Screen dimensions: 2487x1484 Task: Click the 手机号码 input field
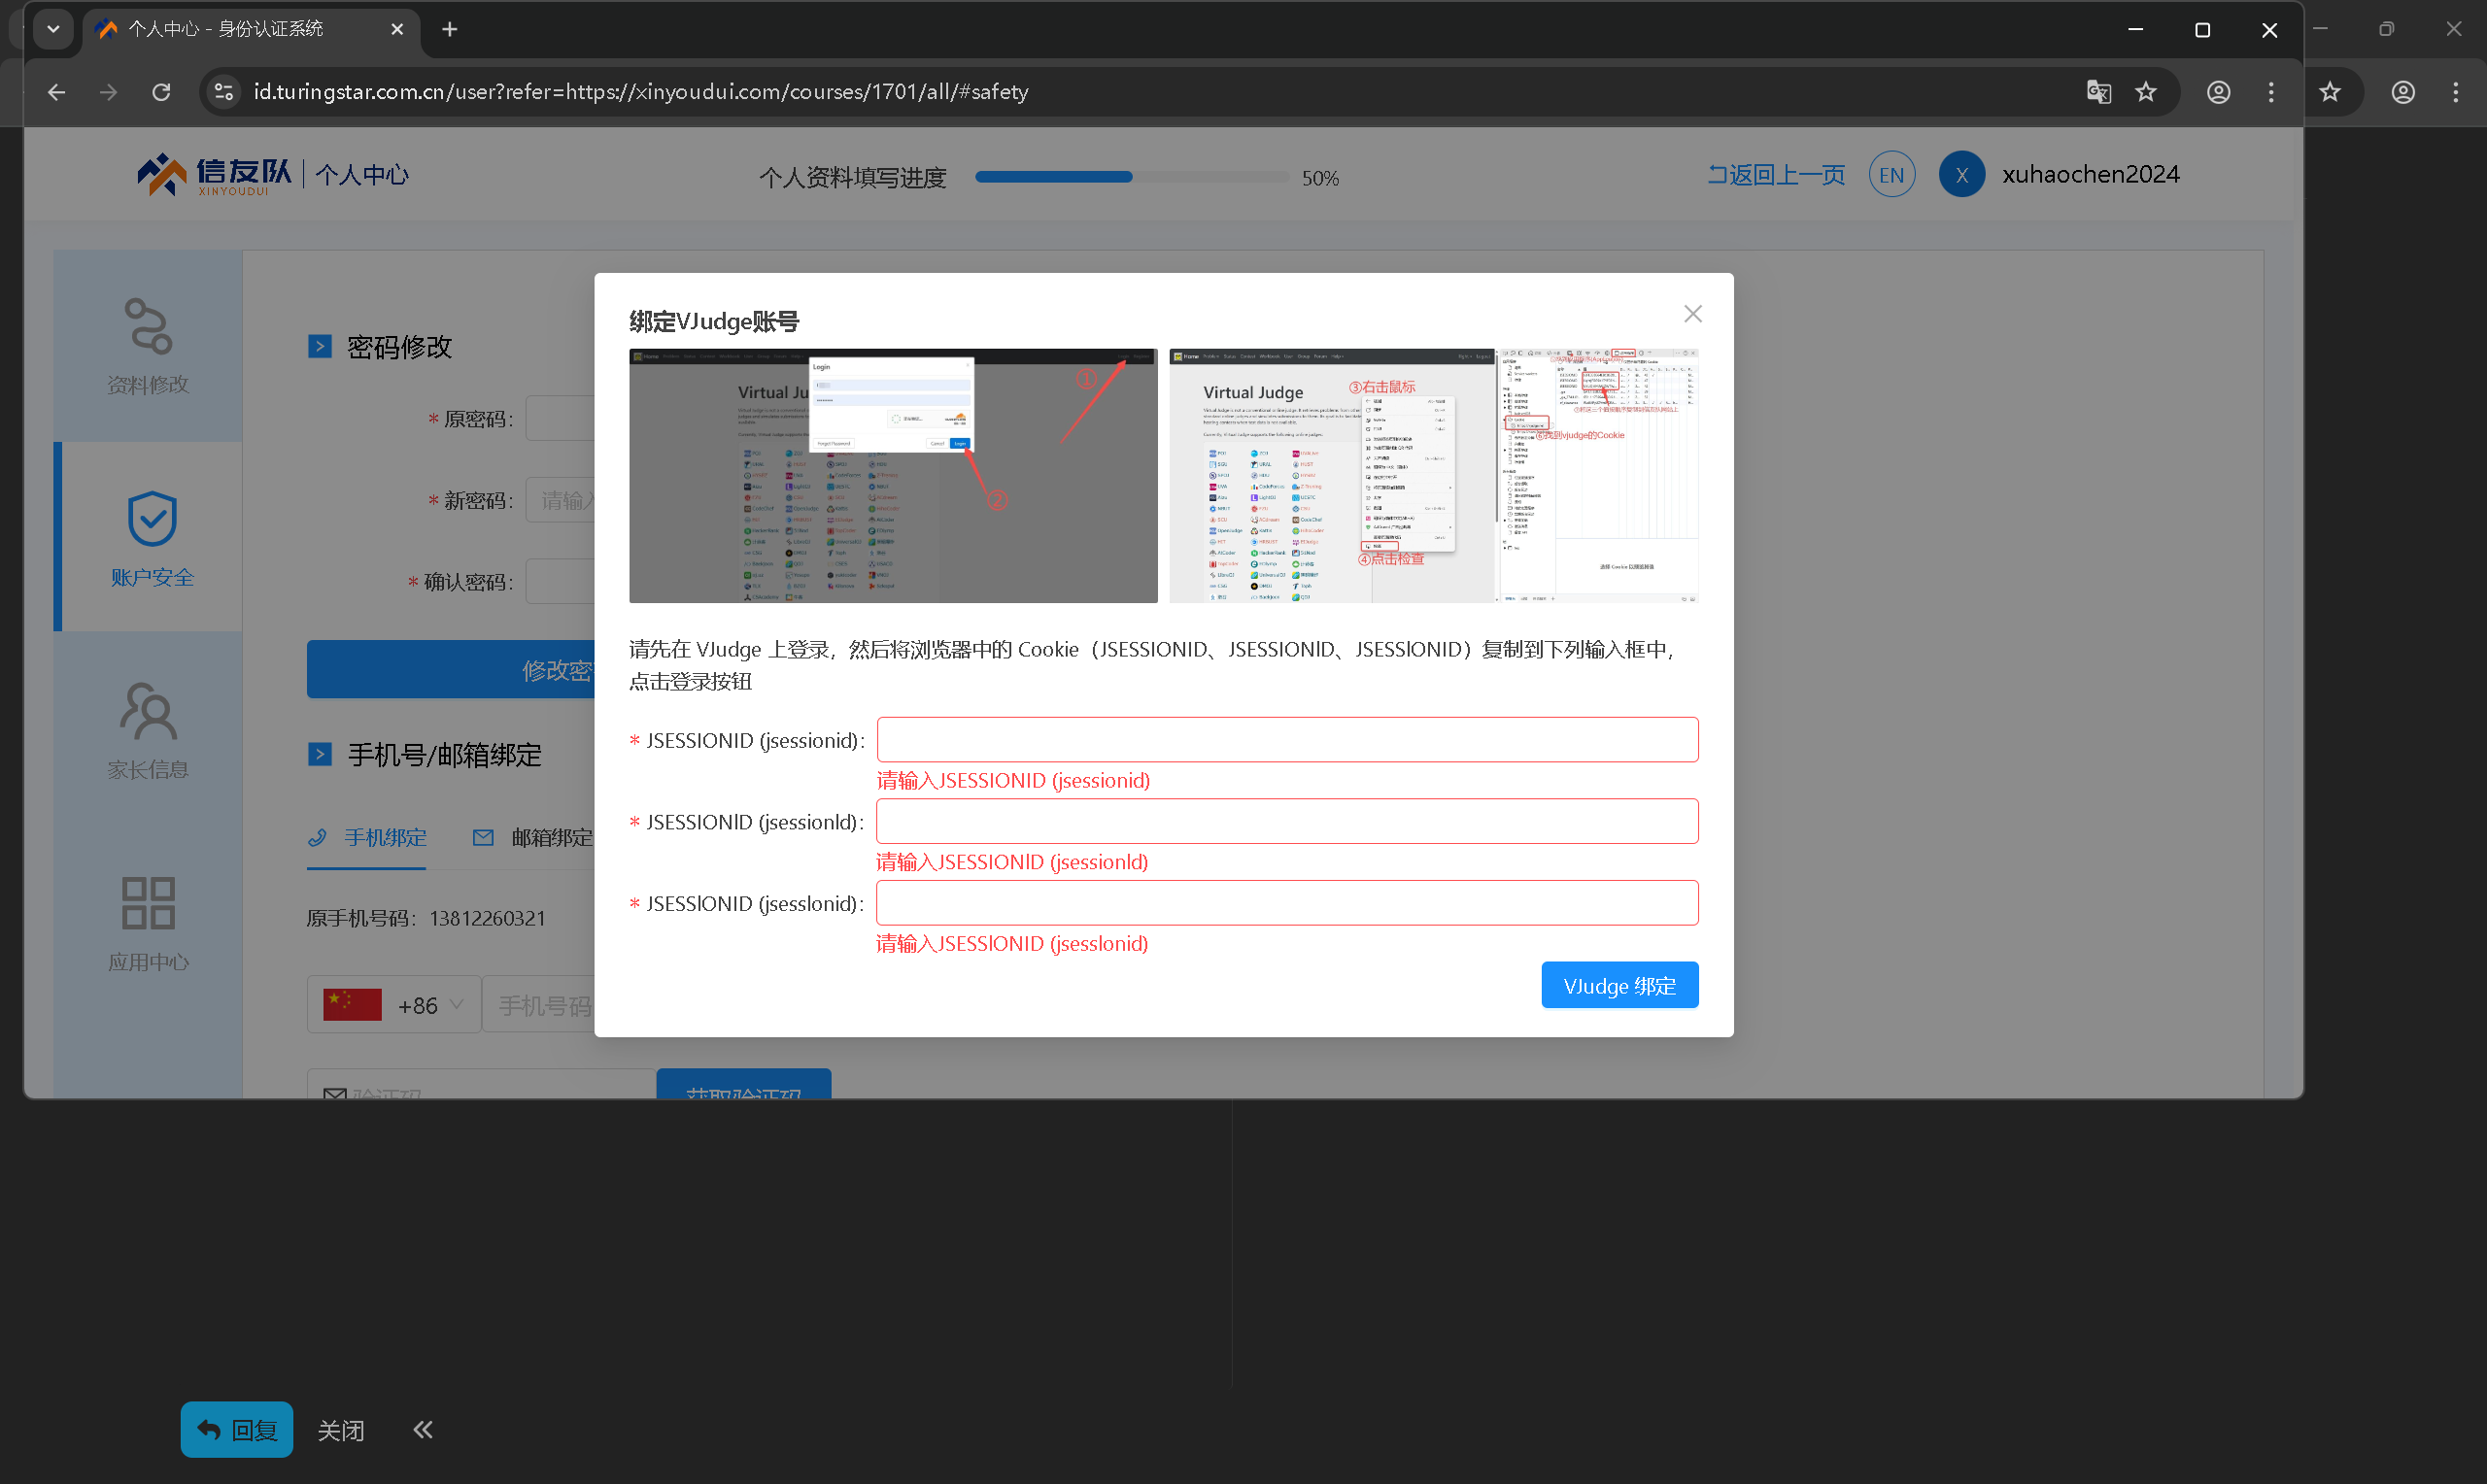pyautogui.click(x=540, y=1004)
